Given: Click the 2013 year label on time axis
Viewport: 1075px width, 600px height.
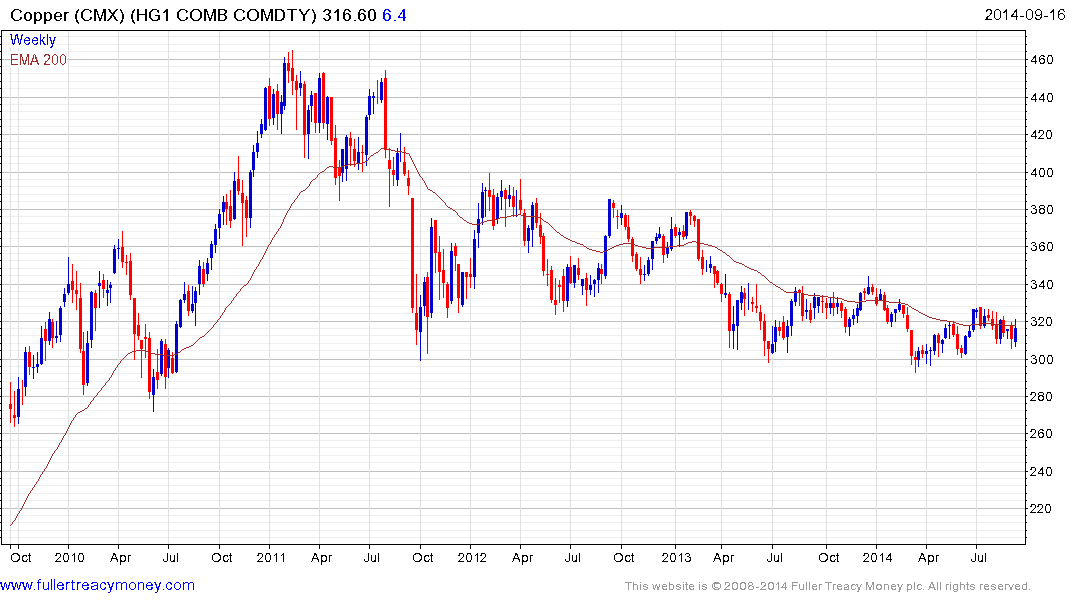Looking at the screenshot, I should tap(676, 557).
